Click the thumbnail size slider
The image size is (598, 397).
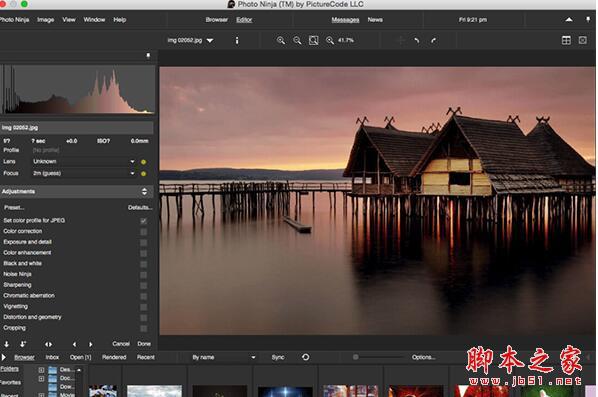378,357
